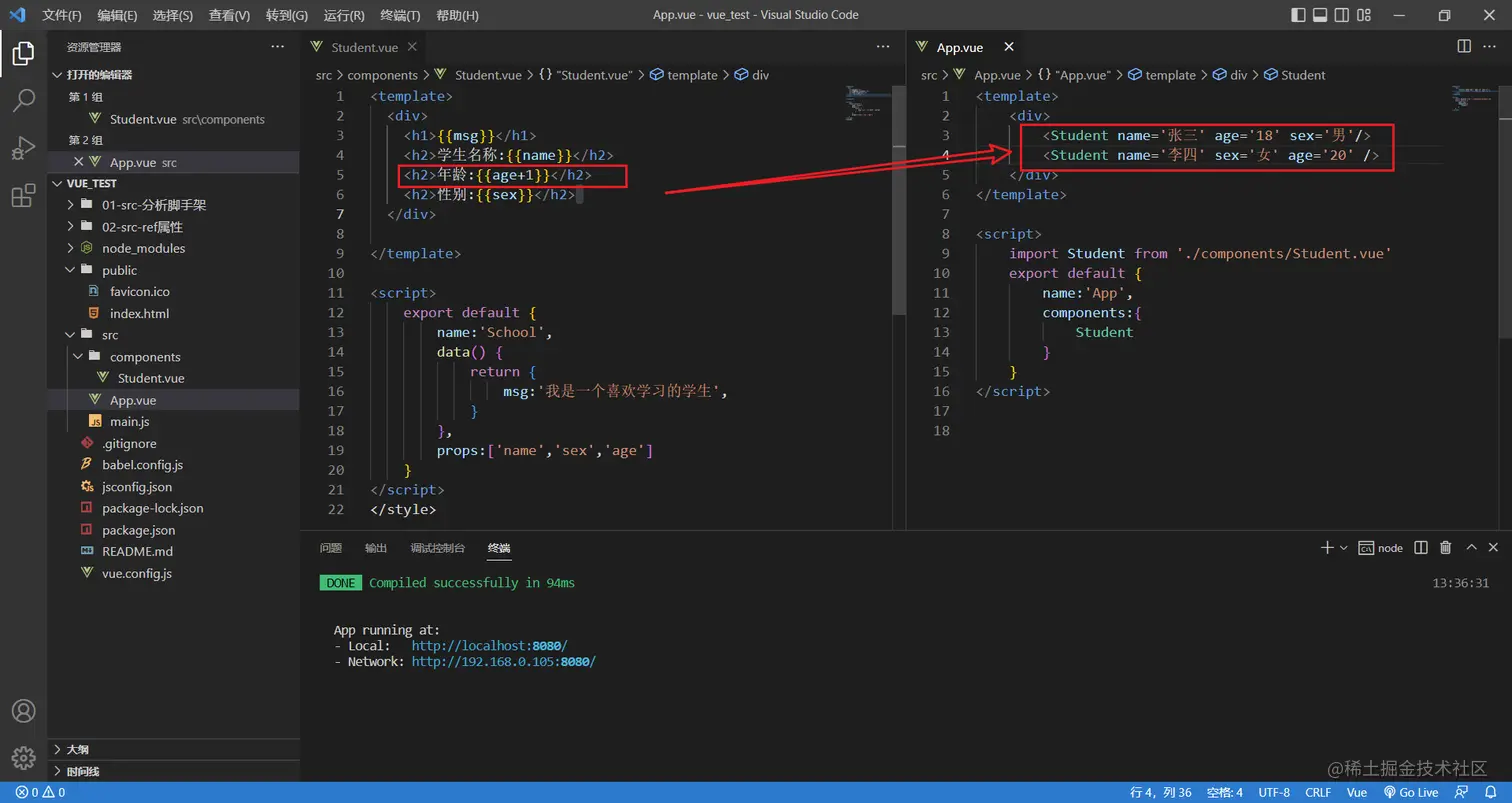Expand the node_modules folder
Screen dimensions: 1512x803
point(71,248)
